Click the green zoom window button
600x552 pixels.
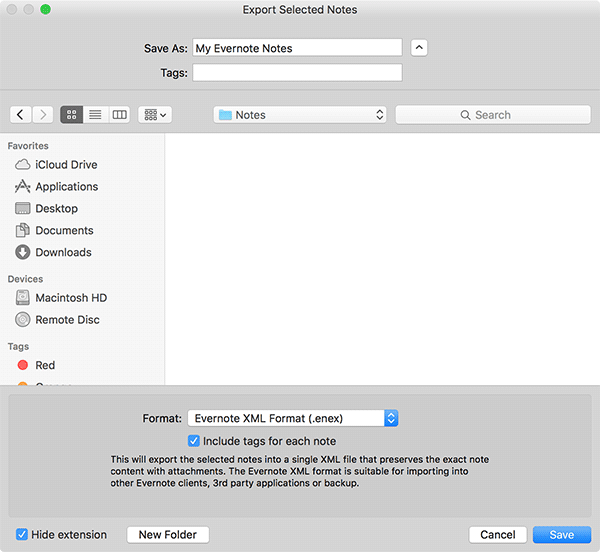(46, 9)
